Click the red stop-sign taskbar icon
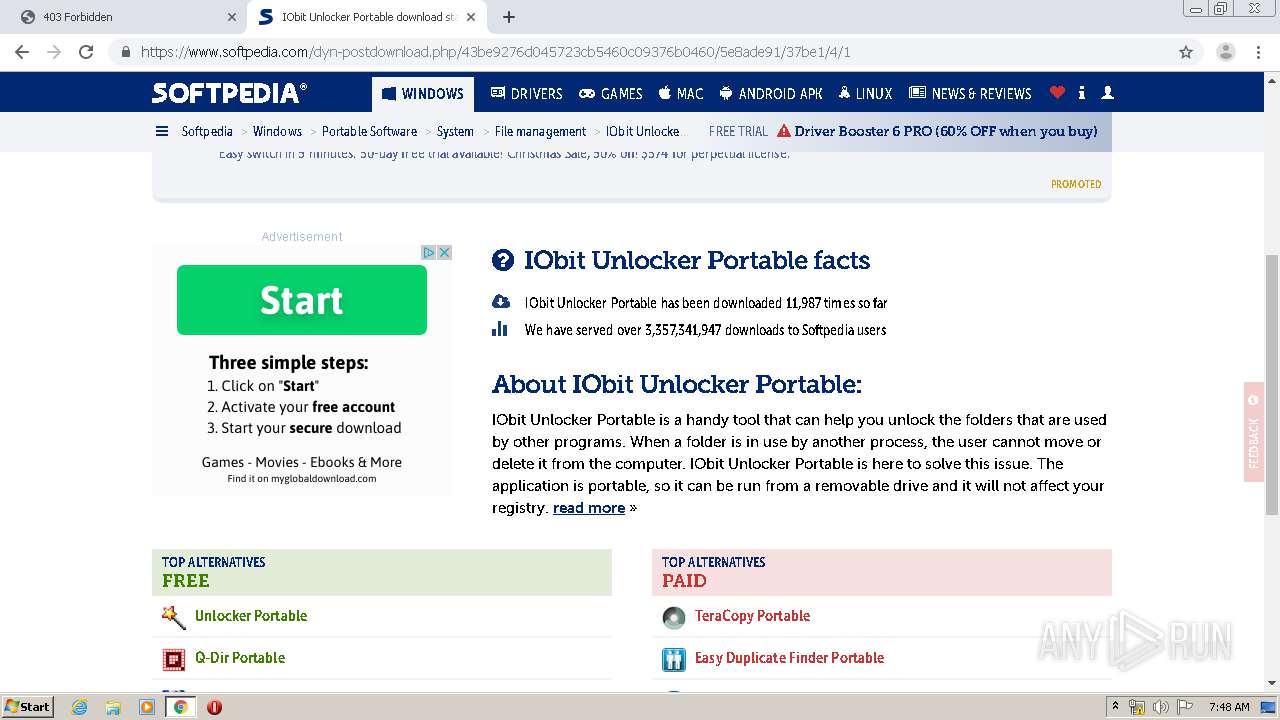The height and width of the screenshot is (720, 1280). coord(214,707)
